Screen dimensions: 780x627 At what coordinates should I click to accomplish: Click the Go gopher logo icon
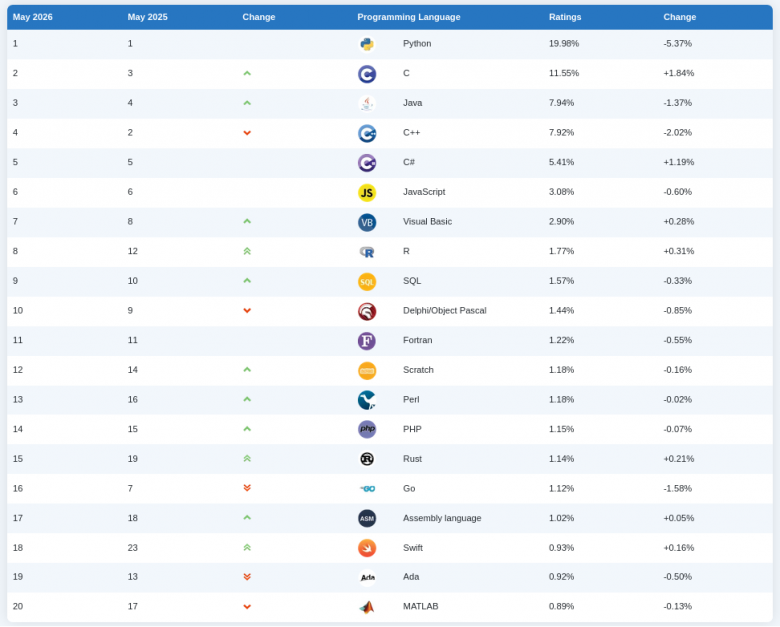[367, 489]
